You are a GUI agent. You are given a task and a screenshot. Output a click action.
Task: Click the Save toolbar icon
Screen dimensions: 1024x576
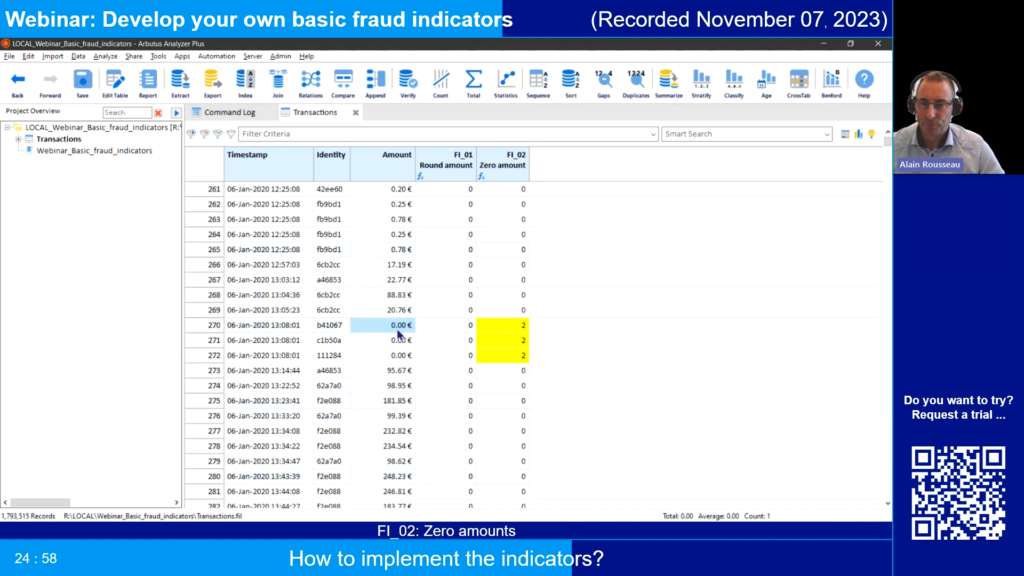point(82,84)
